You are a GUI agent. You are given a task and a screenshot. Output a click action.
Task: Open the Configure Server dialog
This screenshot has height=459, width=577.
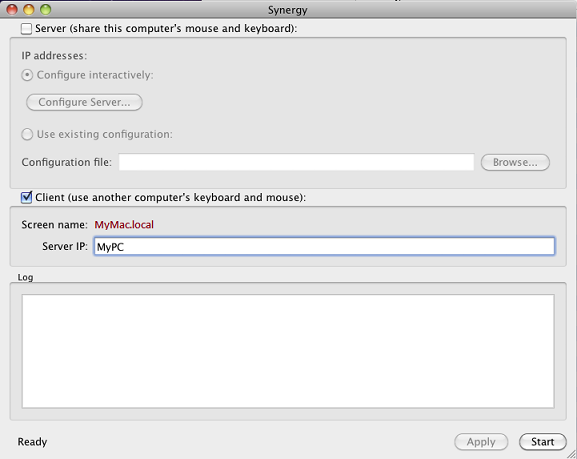tap(84, 102)
